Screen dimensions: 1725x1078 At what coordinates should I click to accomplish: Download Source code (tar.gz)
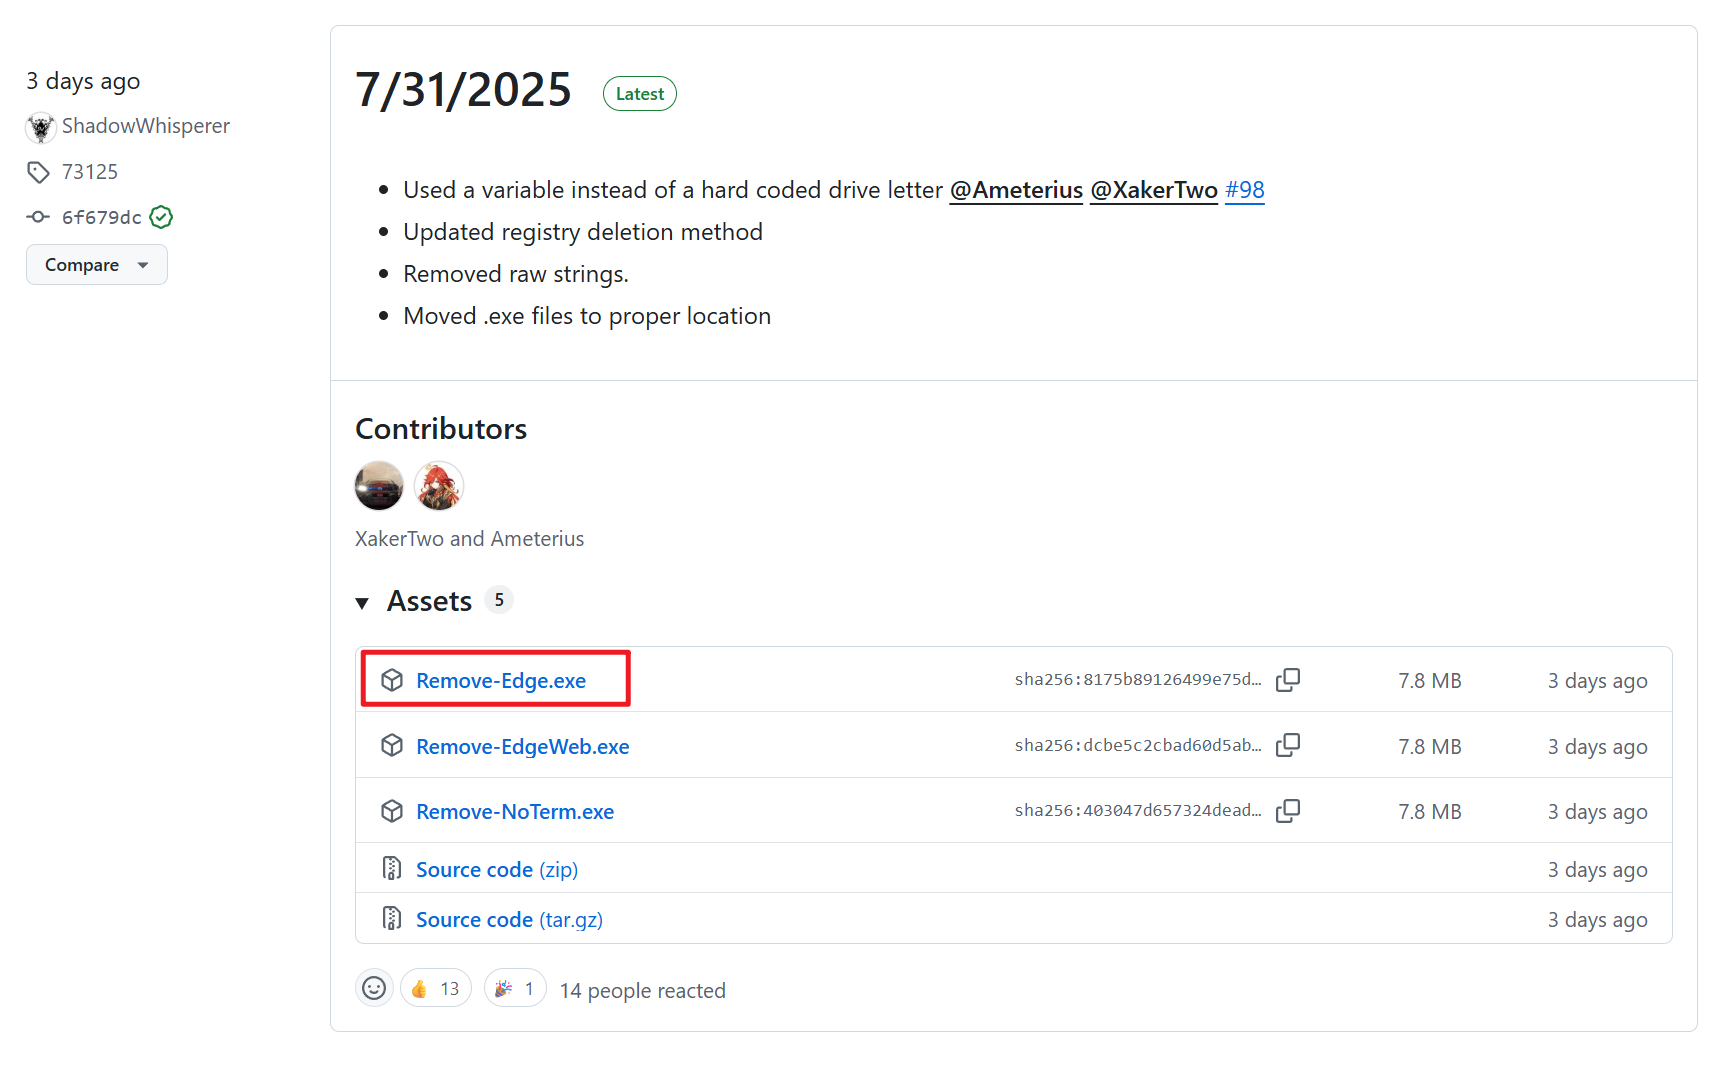pyautogui.click(x=509, y=920)
